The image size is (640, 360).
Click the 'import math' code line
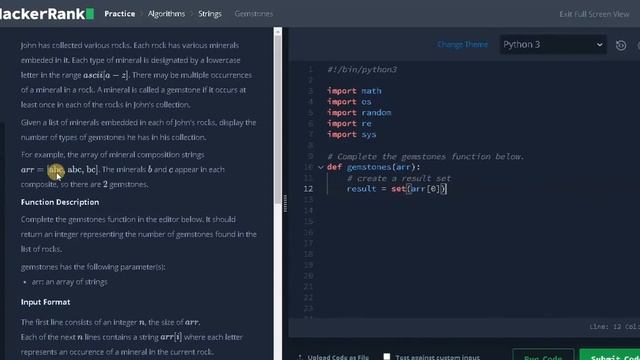354,91
